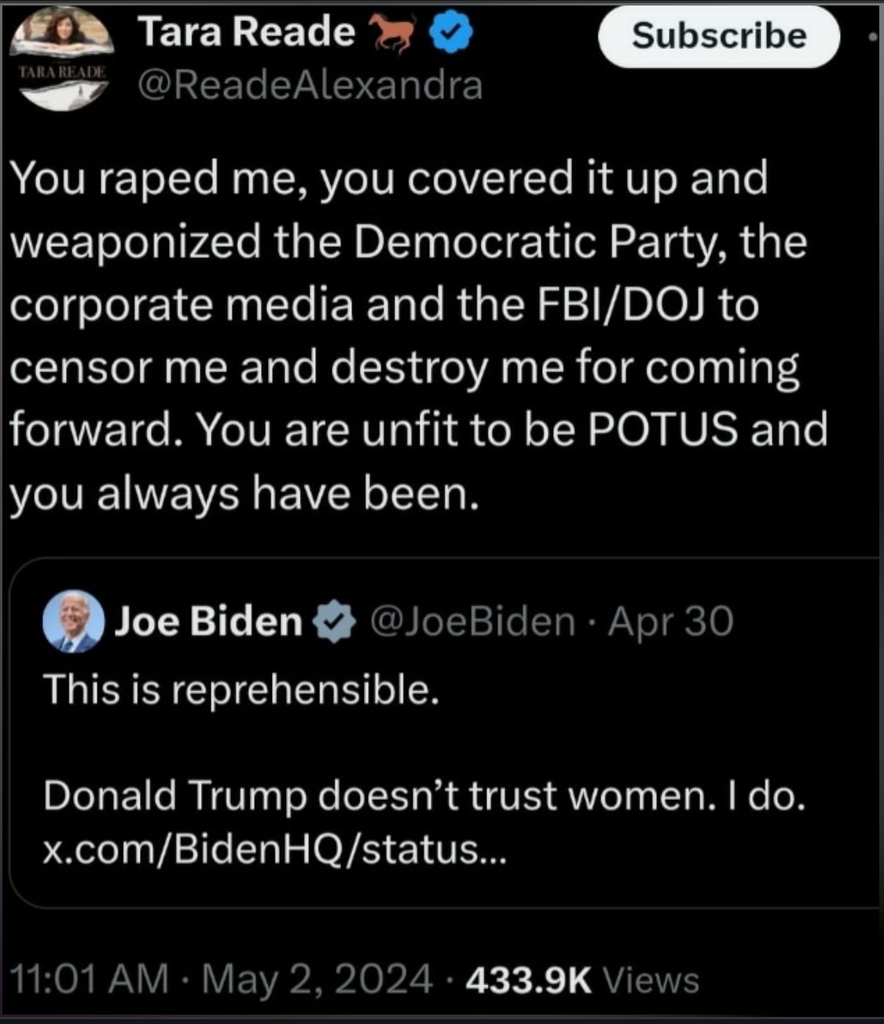Click the 11:01 AM timestamp

click(88, 978)
